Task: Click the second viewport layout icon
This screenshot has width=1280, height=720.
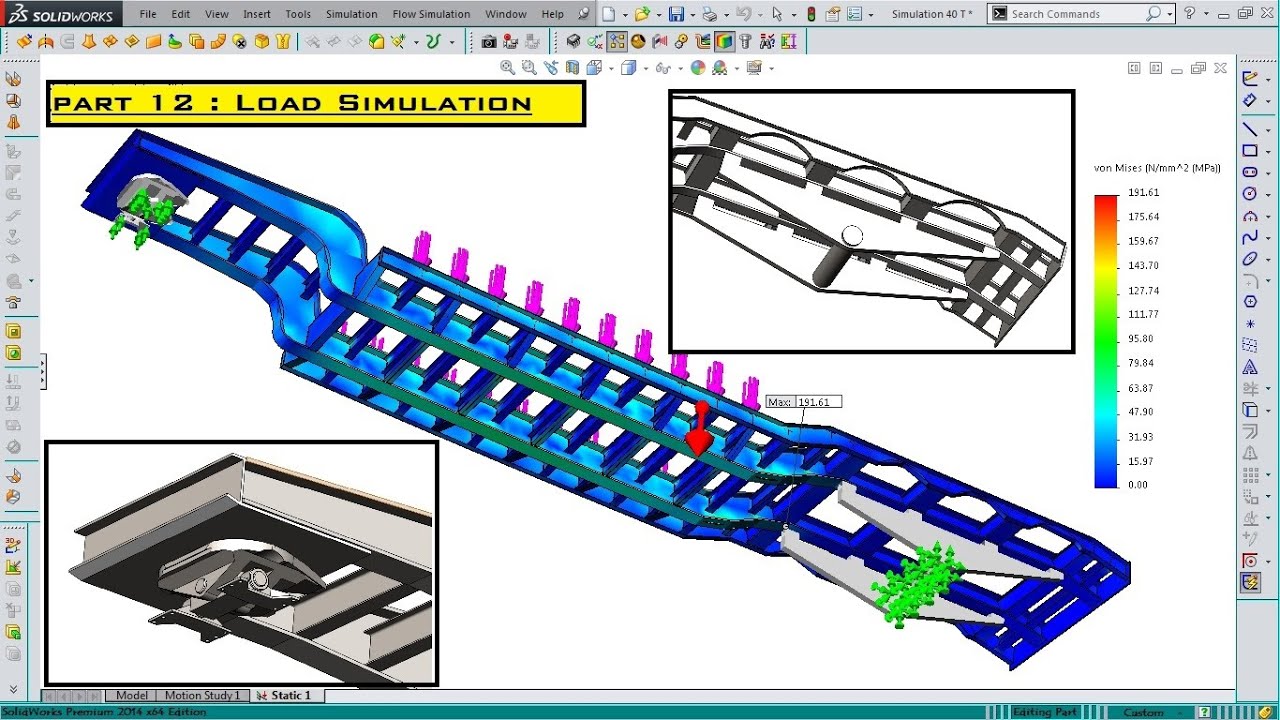Action: tap(1156, 68)
